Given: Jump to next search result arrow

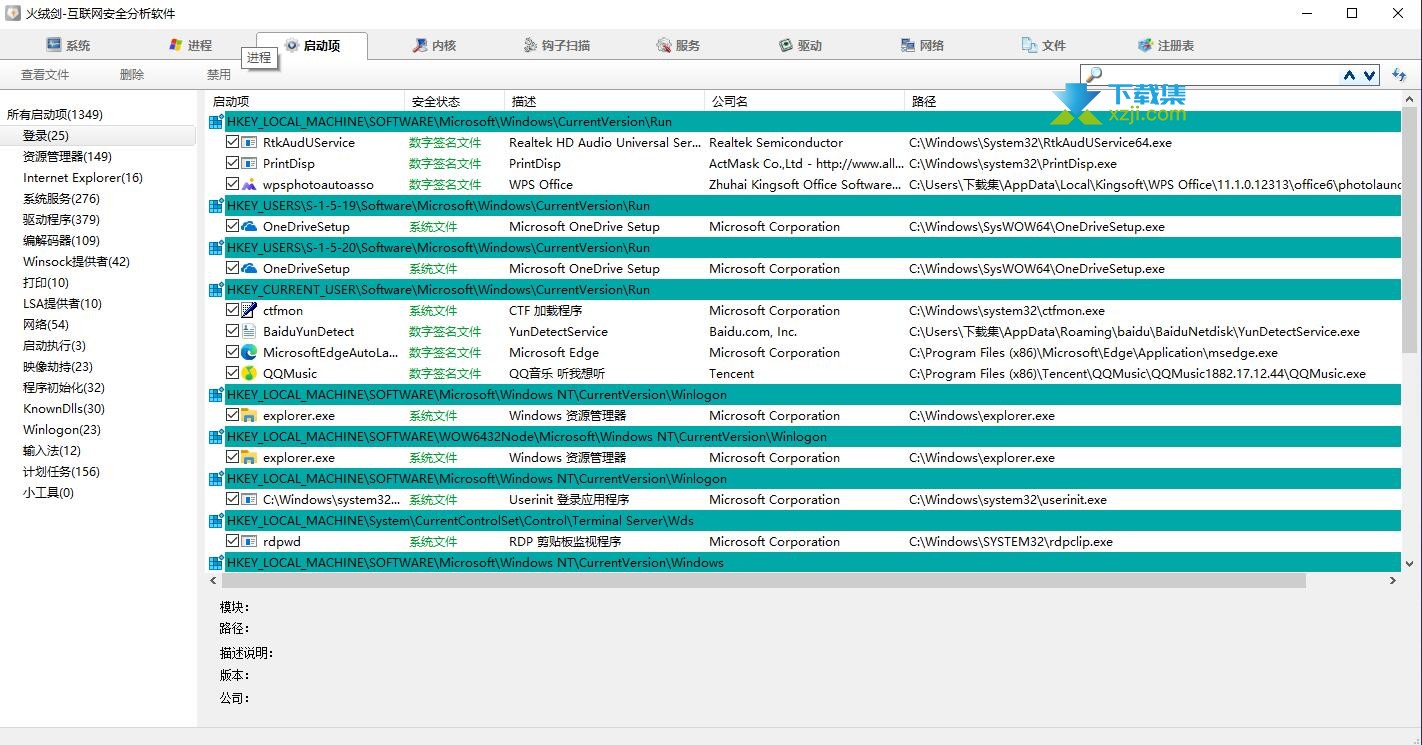Looking at the screenshot, I should click(x=1370, y=75).
